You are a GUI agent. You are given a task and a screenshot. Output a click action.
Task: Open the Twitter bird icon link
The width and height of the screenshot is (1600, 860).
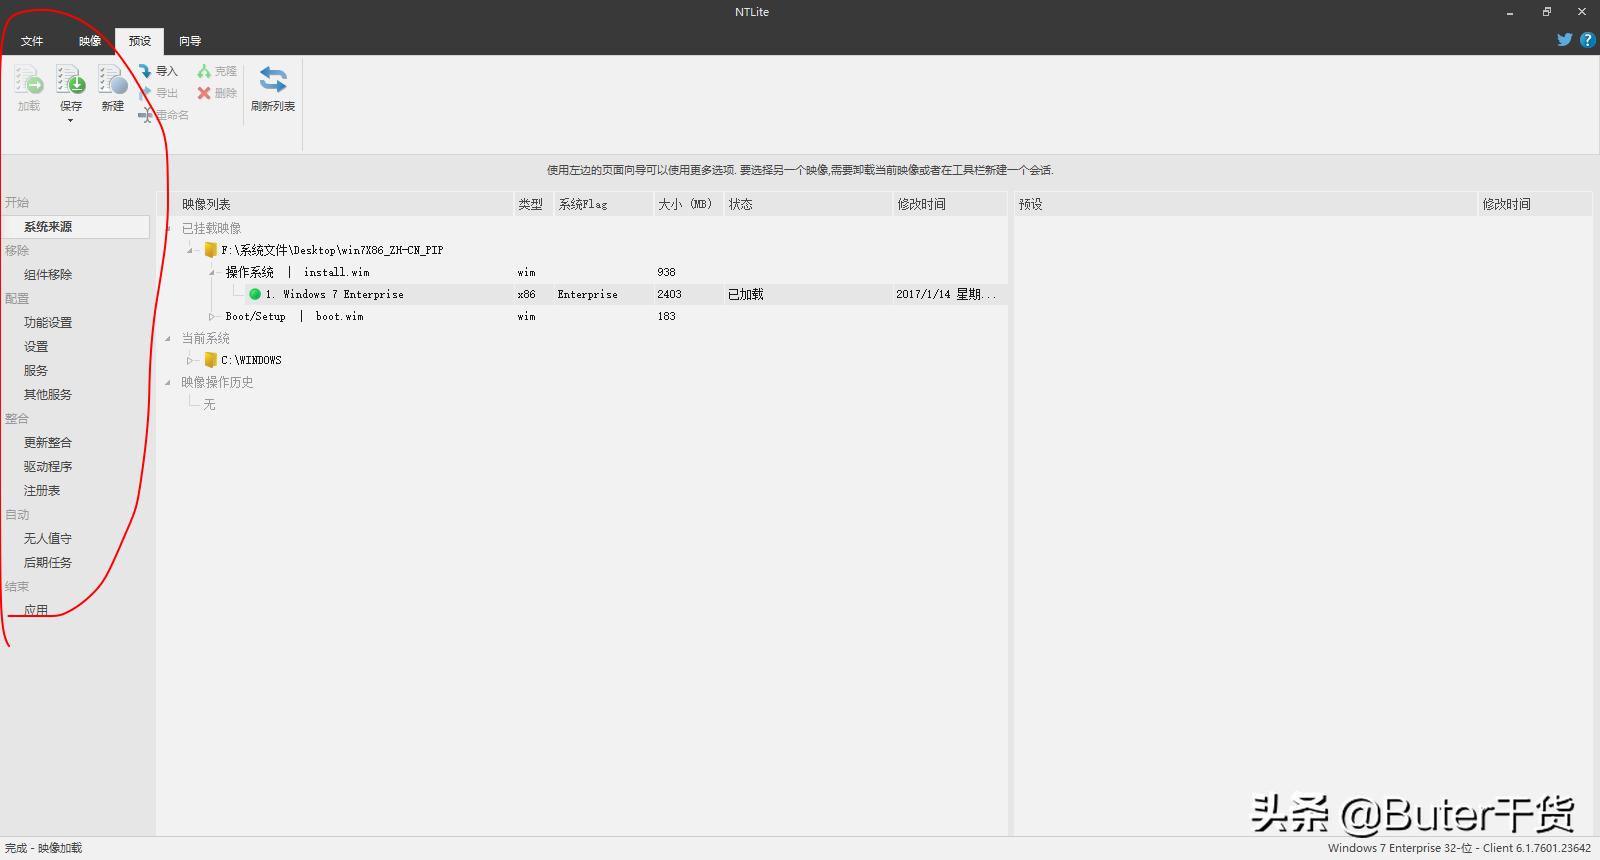pyautogui.click(x=1565, y=40)
